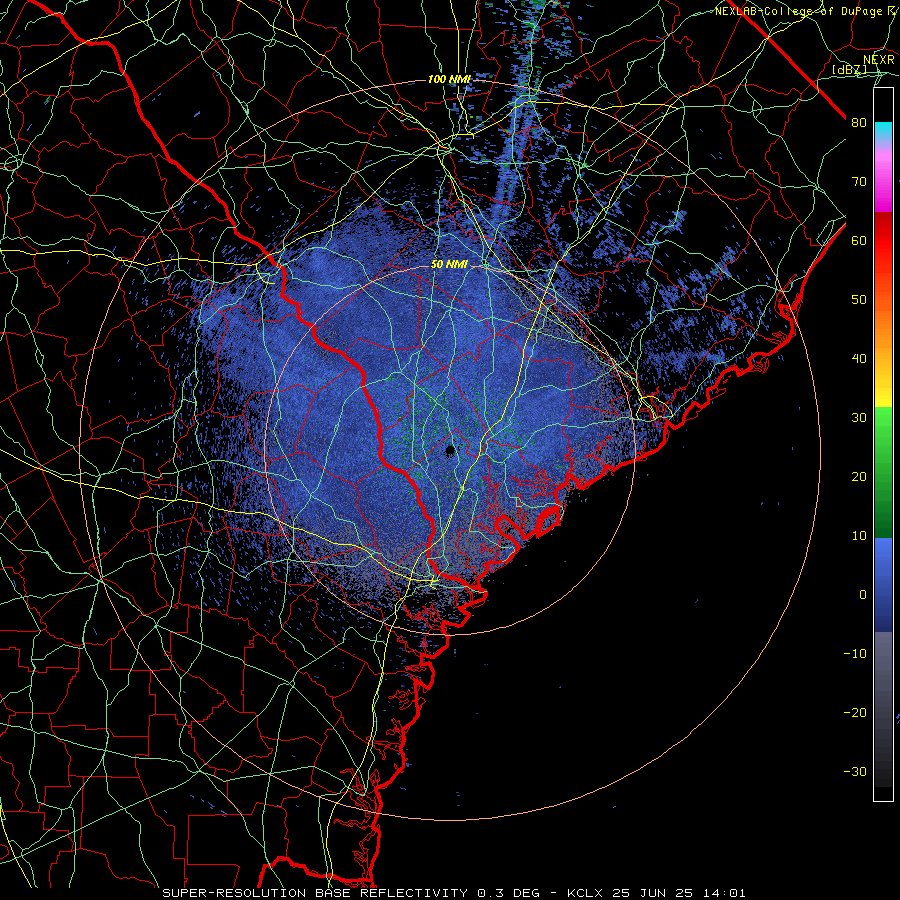Click the 40 dBZ scale value
This screenshot has height=900, width=900.
(x=859, y=359)
